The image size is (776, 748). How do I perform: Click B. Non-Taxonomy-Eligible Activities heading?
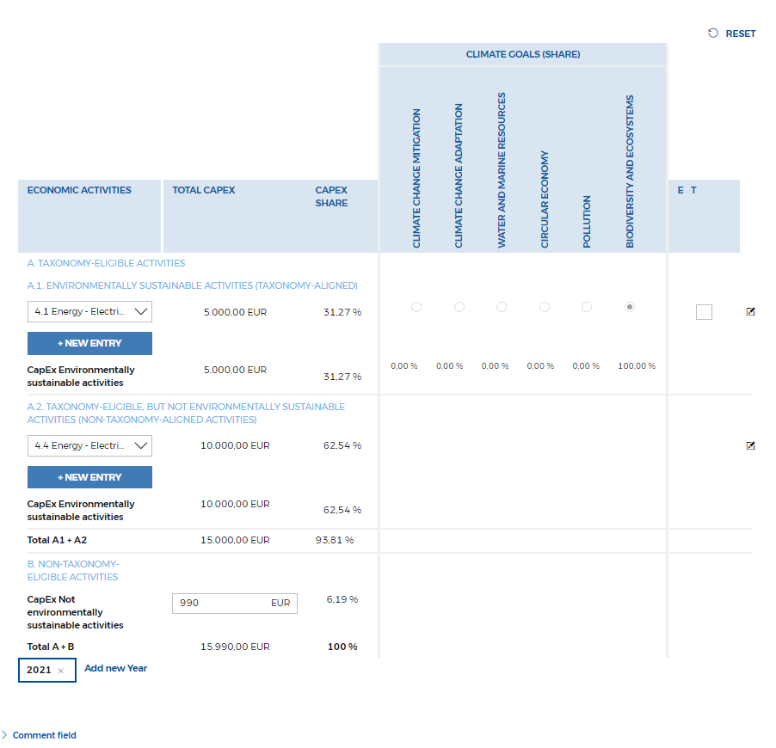click(x=73, y=570)
